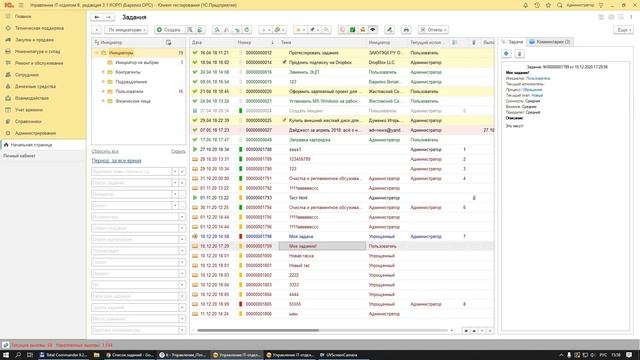Image resolution: width=640 pixels, height=360 pixels.
Task: Switch to the Комментарии (2) tab
Action: (x=550, y=42)
